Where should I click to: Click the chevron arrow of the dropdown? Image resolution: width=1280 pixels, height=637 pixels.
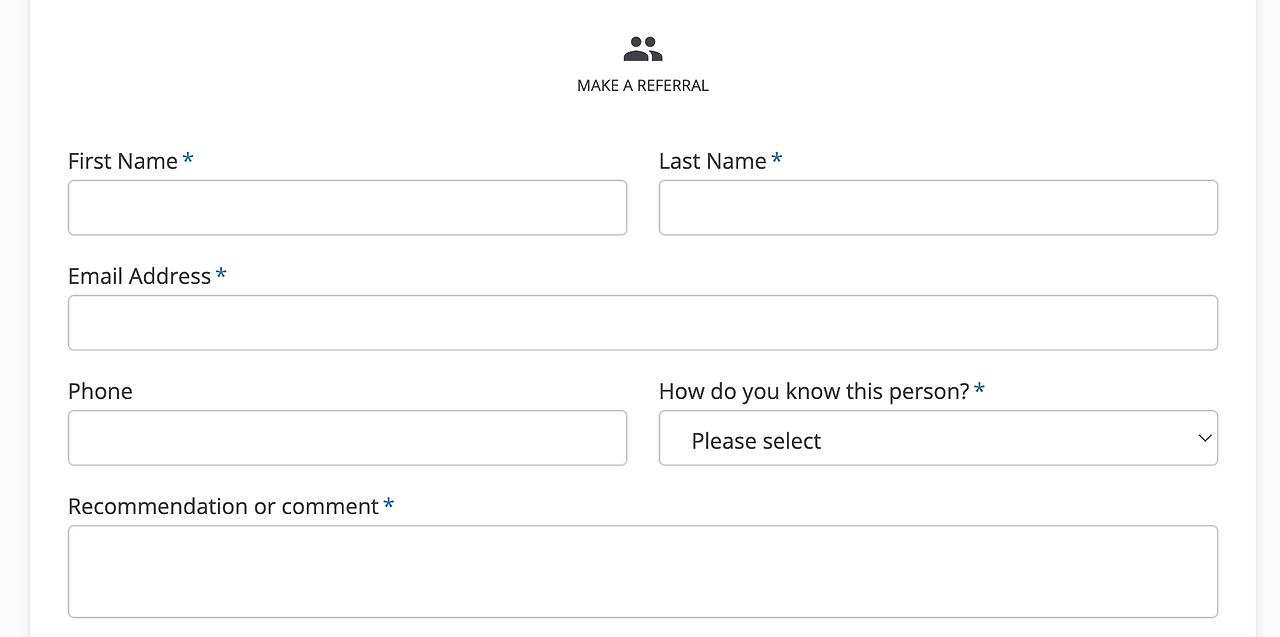coord(1205,438)
